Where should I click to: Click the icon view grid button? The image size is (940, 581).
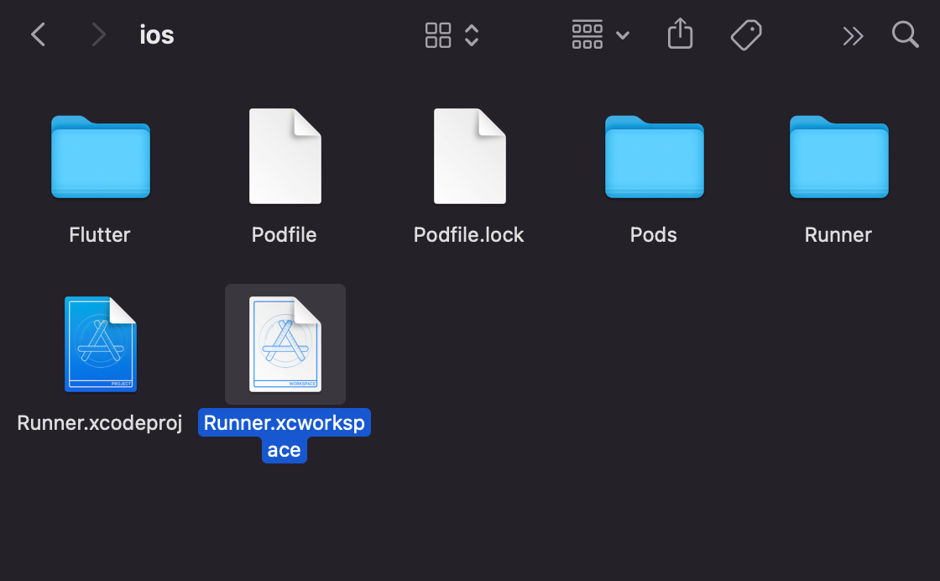pos(438,35)
